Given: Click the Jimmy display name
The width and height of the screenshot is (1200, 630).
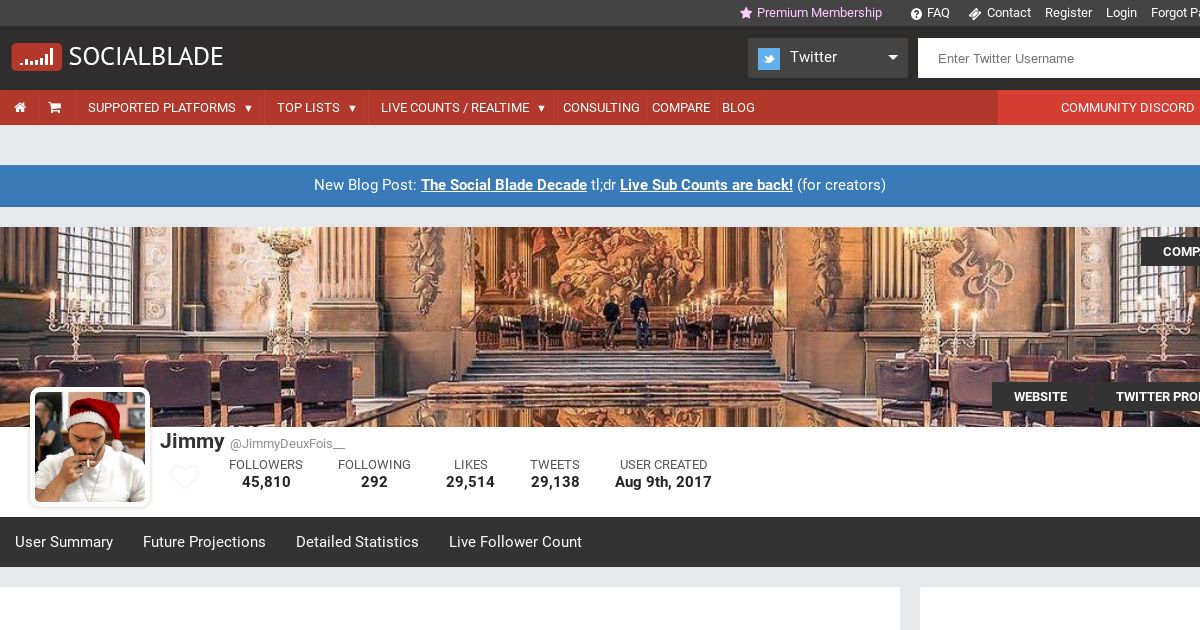Looking at the screenshot, I should (x=192, y=441).
